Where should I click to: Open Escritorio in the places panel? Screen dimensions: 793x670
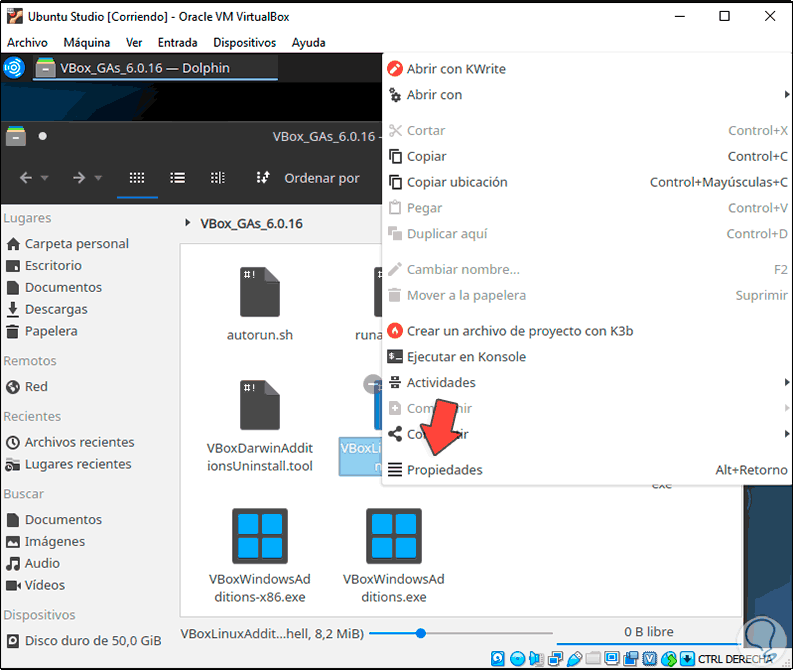point(43,265)
